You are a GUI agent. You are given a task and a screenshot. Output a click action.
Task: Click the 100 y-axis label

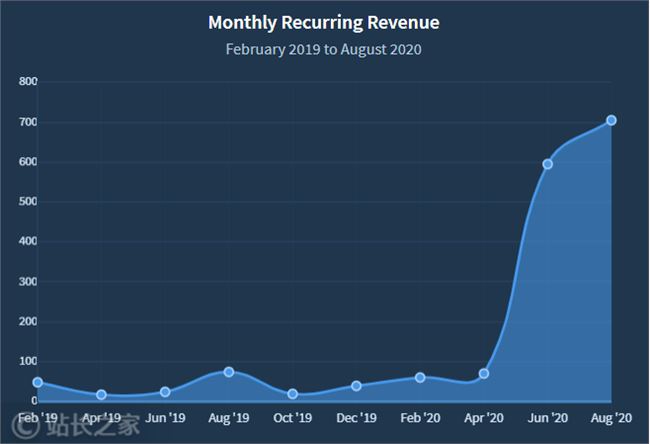[28, 361]
